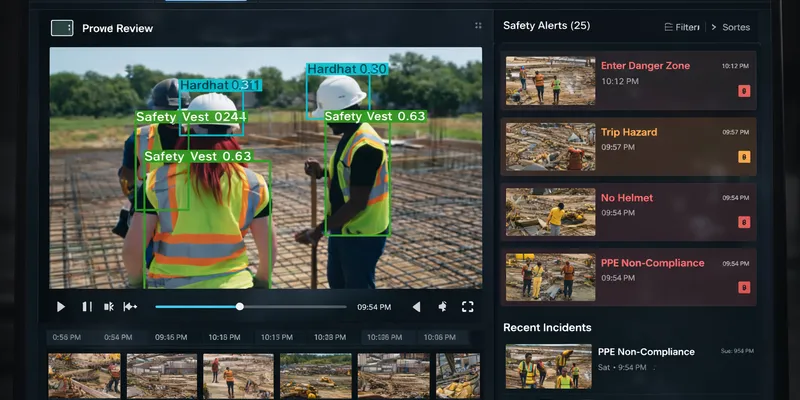Open the Enter Danger Zone alert

pyautogui.click(x=629, y=81)
